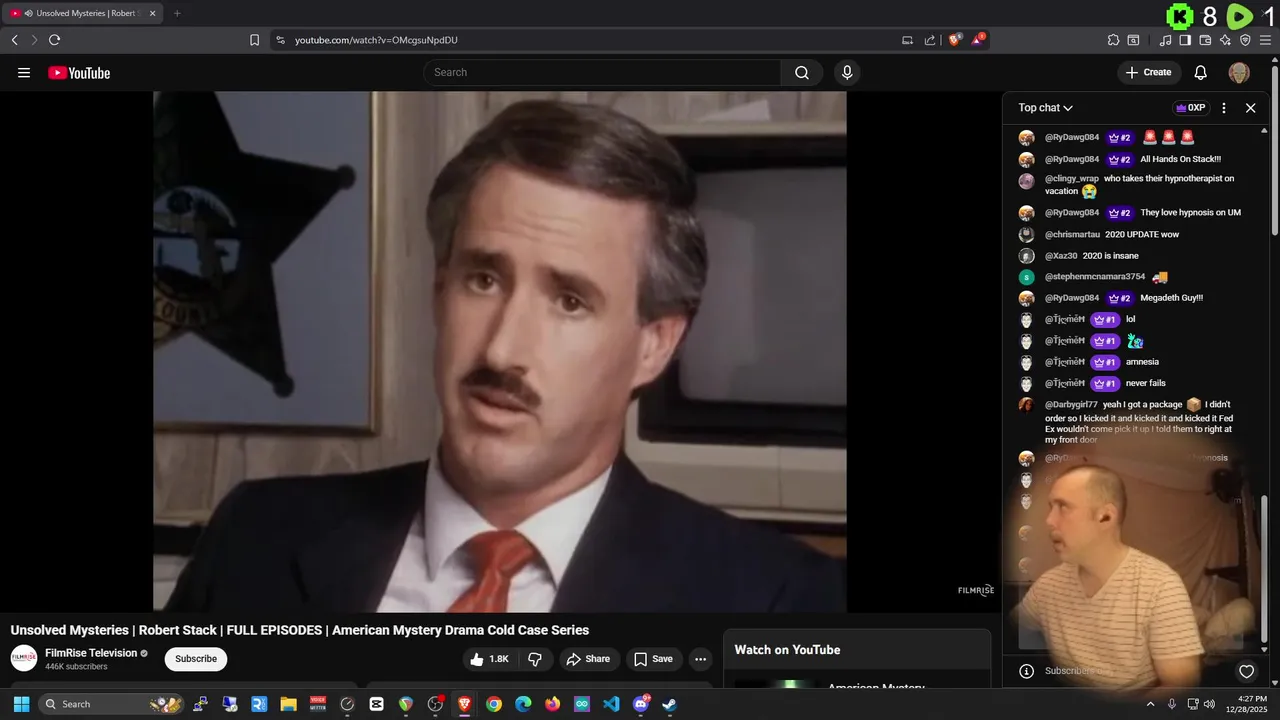The height and width of the screenshot is (720, 1280).
Task: Open browser extensions puzzle icon
Action: [x=1113, y=40]
